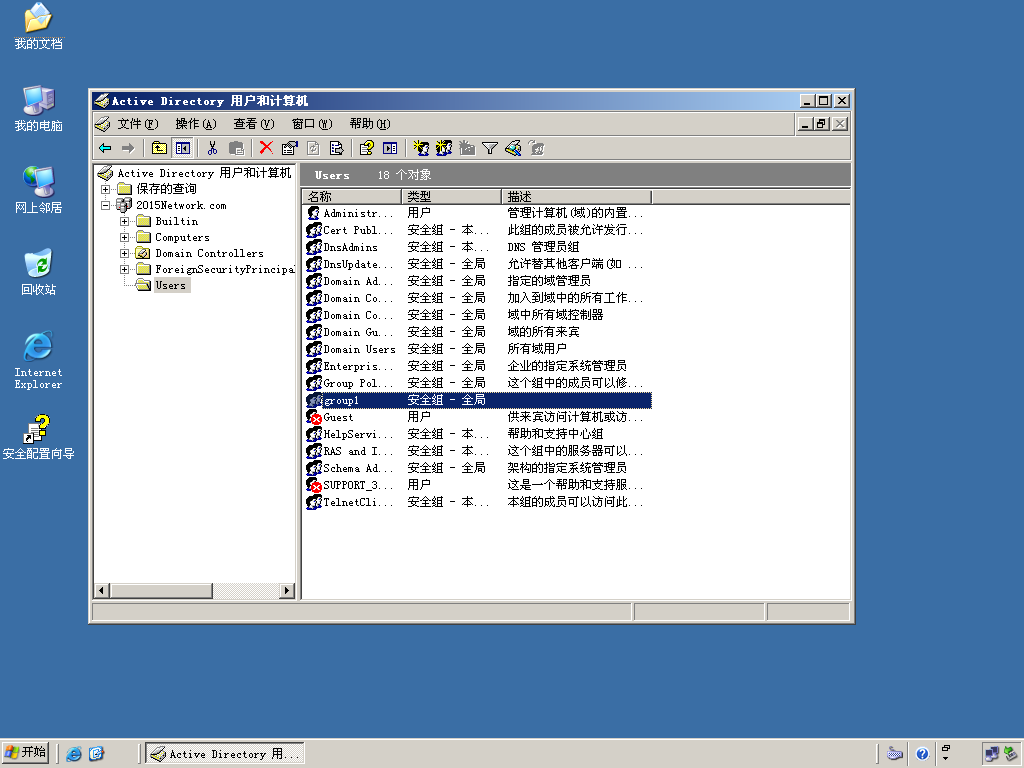1024x768 pixels.
Task: Open the 窗口(W) menu
Action: tap(312, 123)
